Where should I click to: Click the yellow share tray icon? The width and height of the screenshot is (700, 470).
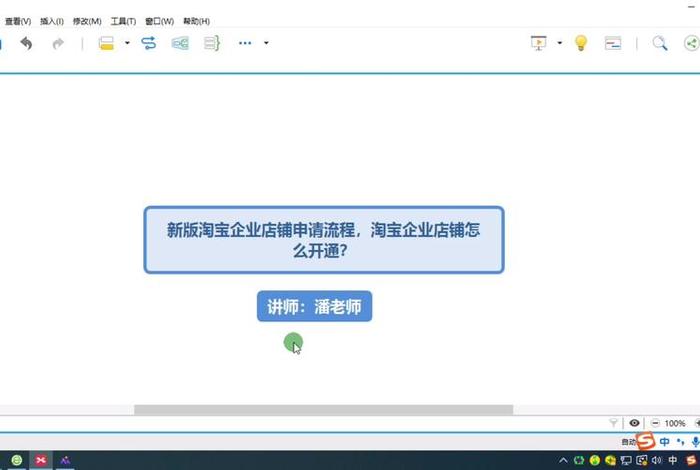pos(610,460)
